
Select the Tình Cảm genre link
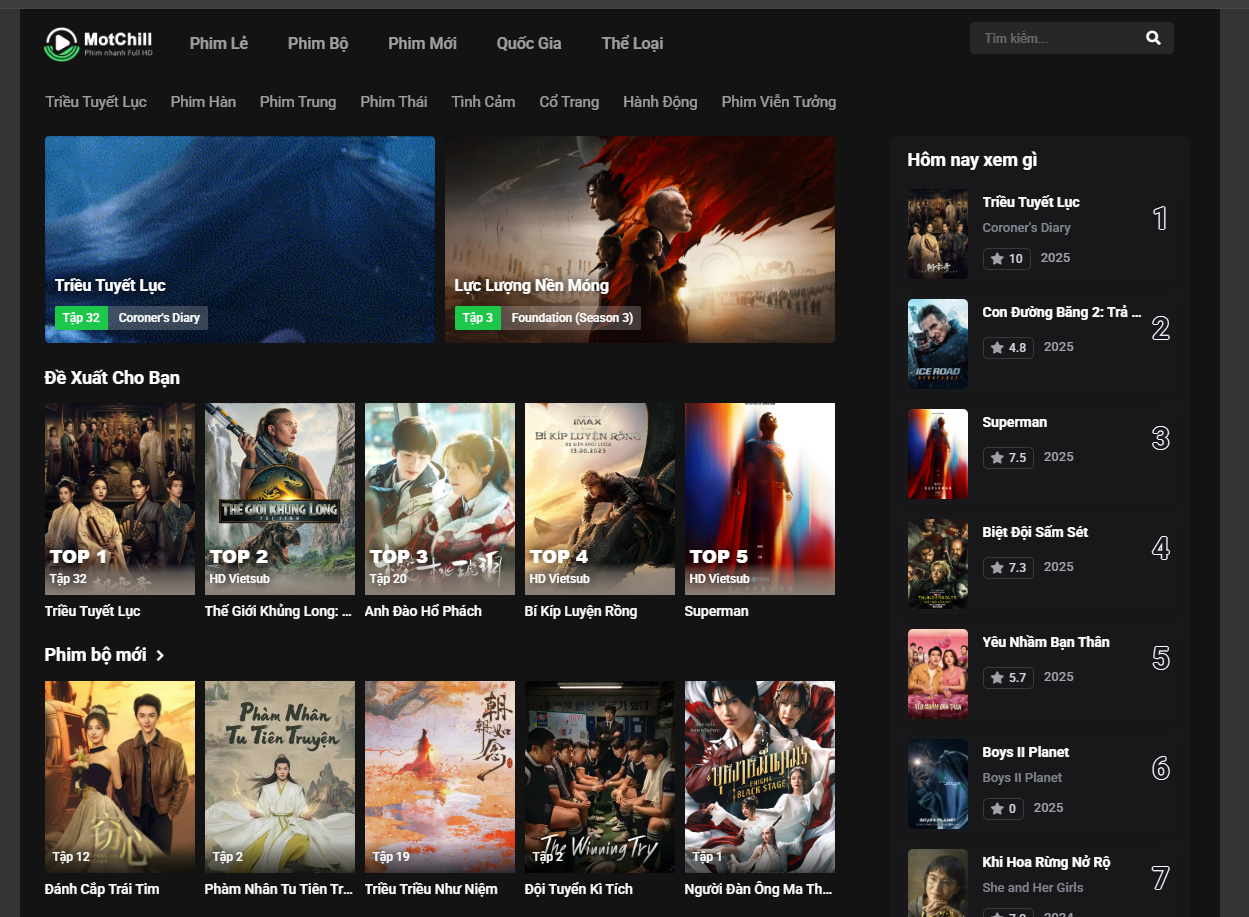483,102
